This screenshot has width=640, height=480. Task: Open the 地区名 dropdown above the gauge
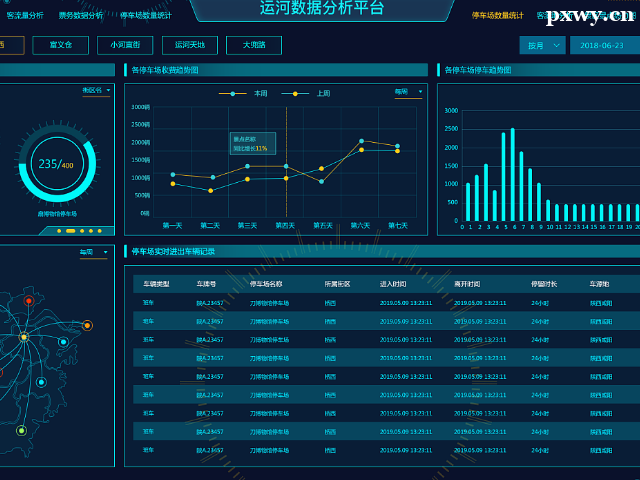(x=96, y=91)
